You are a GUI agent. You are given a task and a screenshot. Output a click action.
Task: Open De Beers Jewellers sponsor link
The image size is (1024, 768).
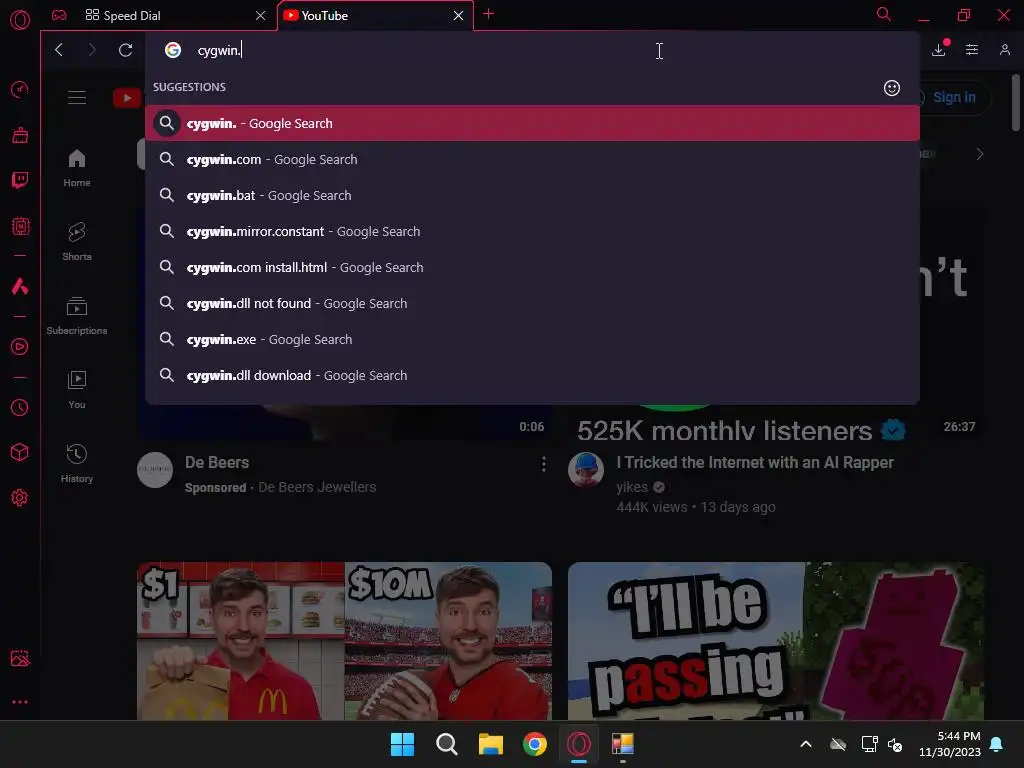(317, 487)
